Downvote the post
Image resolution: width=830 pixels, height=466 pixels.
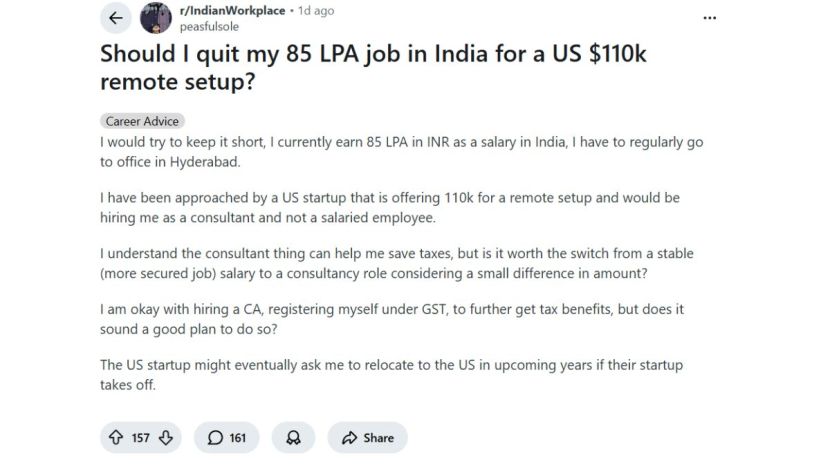tap(166, 437)
